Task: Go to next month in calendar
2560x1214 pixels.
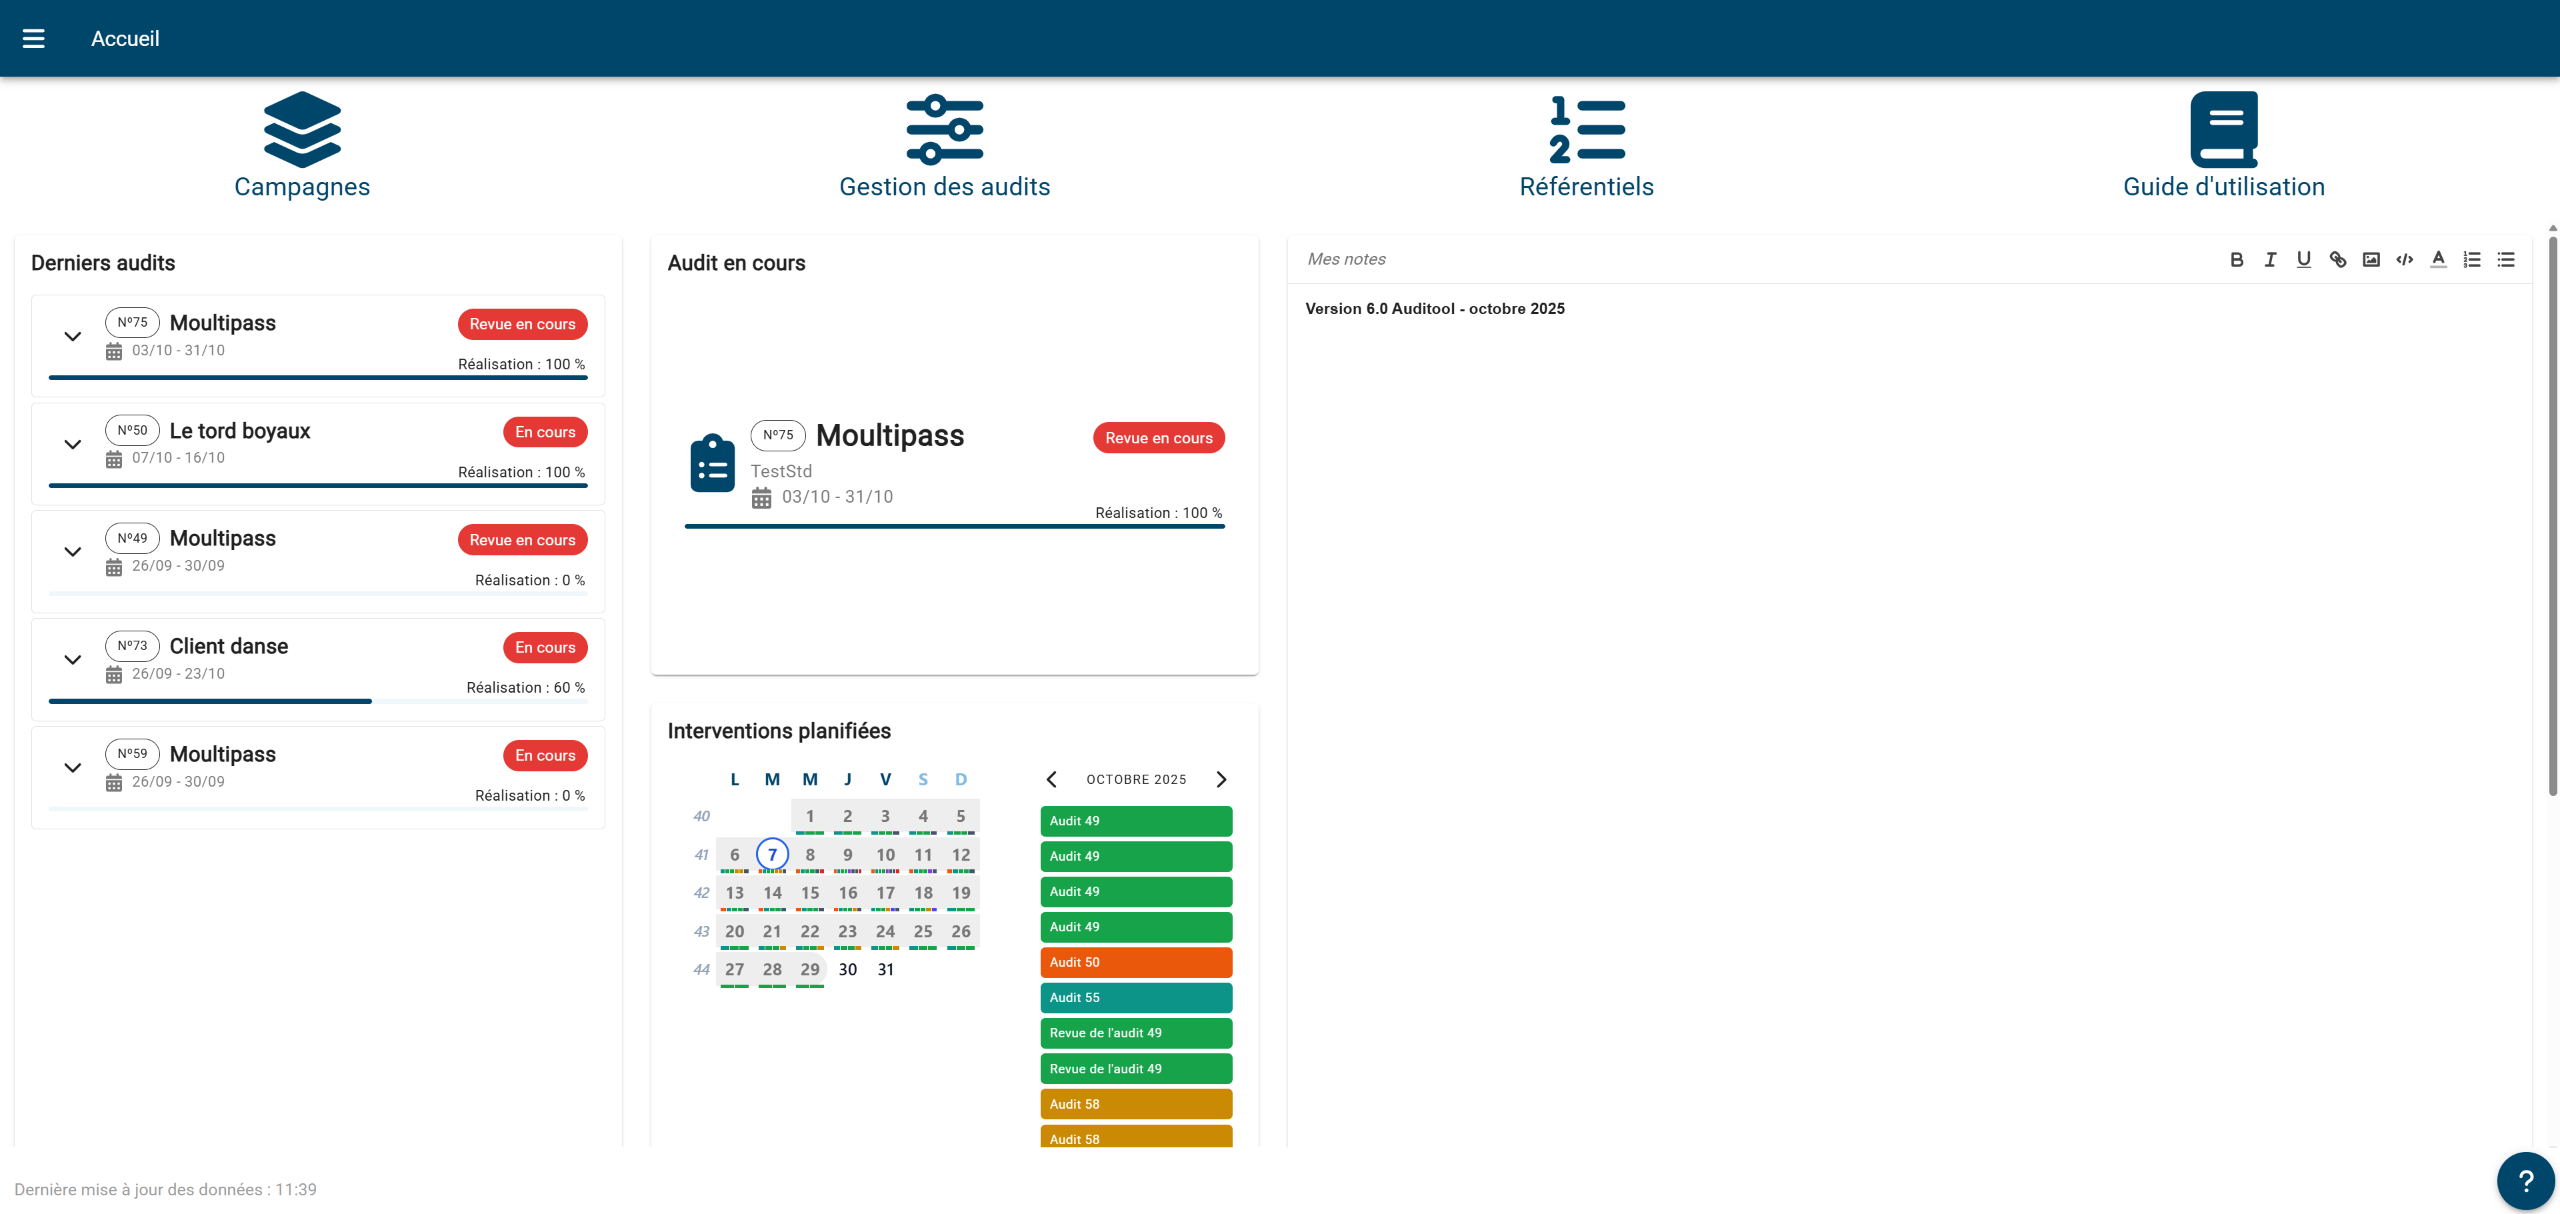Action: (x=1221, y=780)
